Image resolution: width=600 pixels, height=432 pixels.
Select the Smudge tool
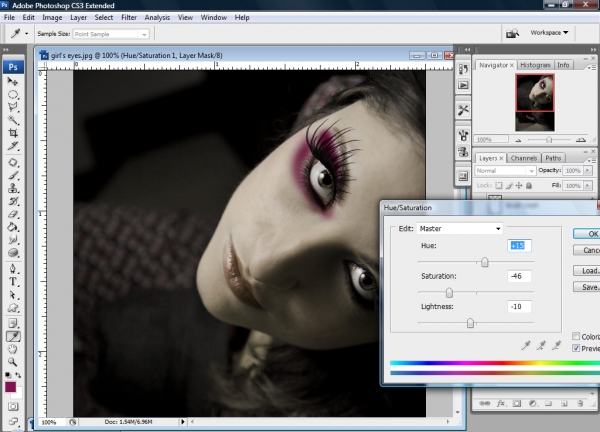13,240
